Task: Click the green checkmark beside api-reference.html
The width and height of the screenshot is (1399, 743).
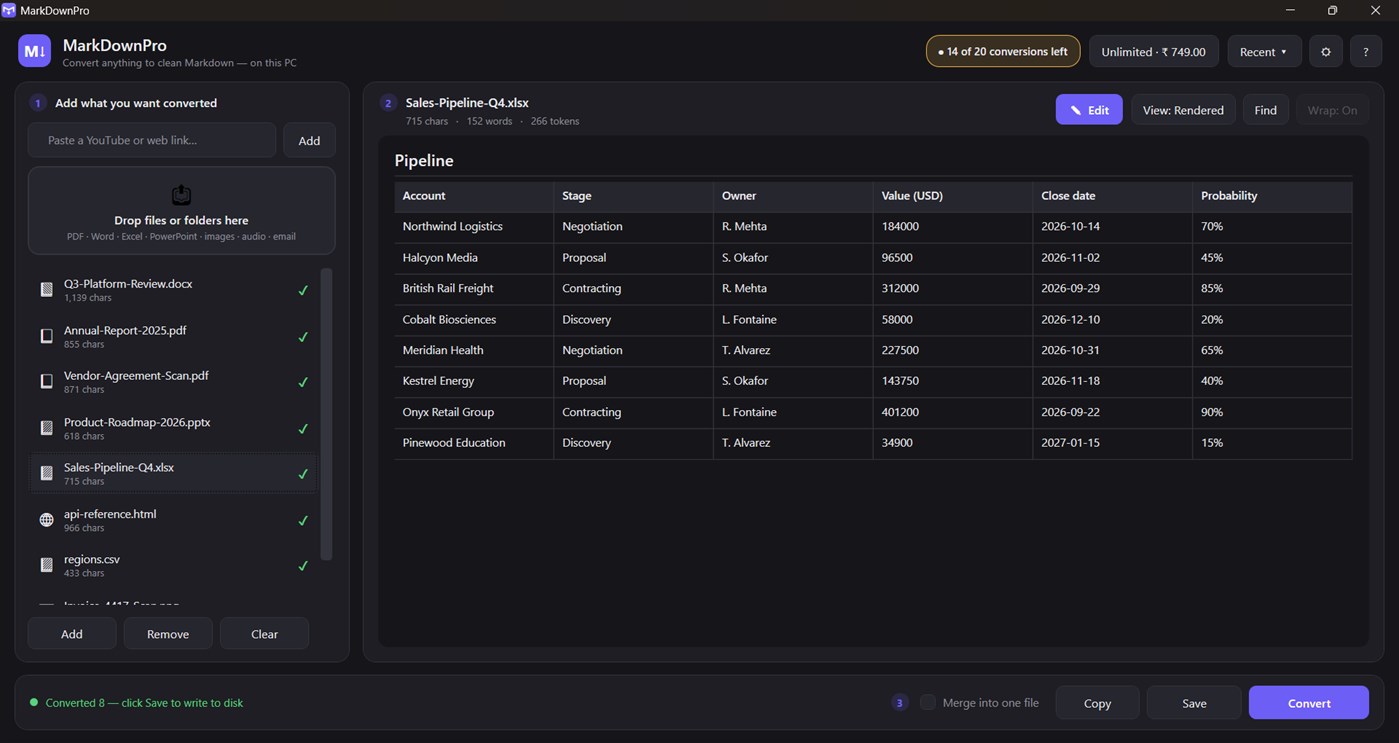Action: (x=303, y=520)
